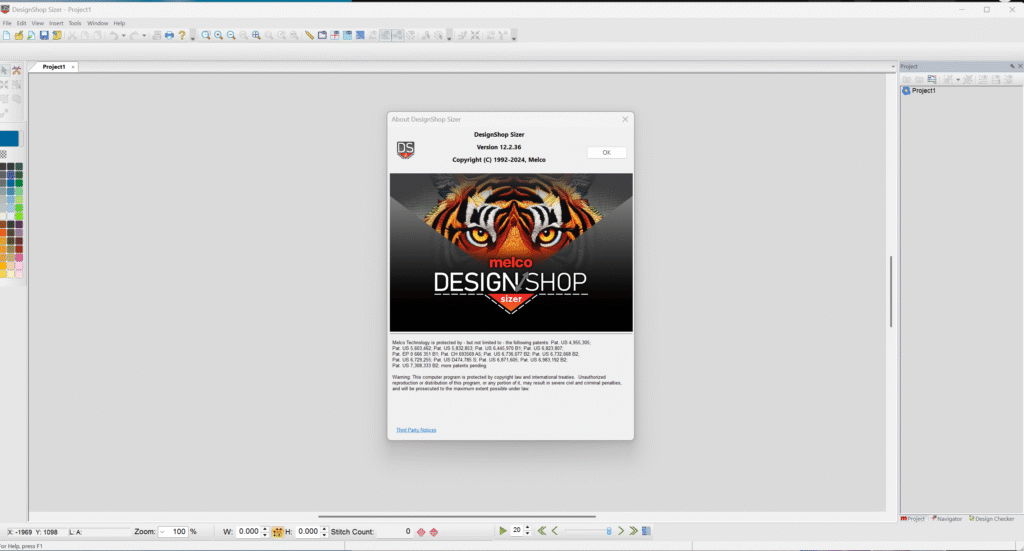Click the New document icon

[6, 35]
